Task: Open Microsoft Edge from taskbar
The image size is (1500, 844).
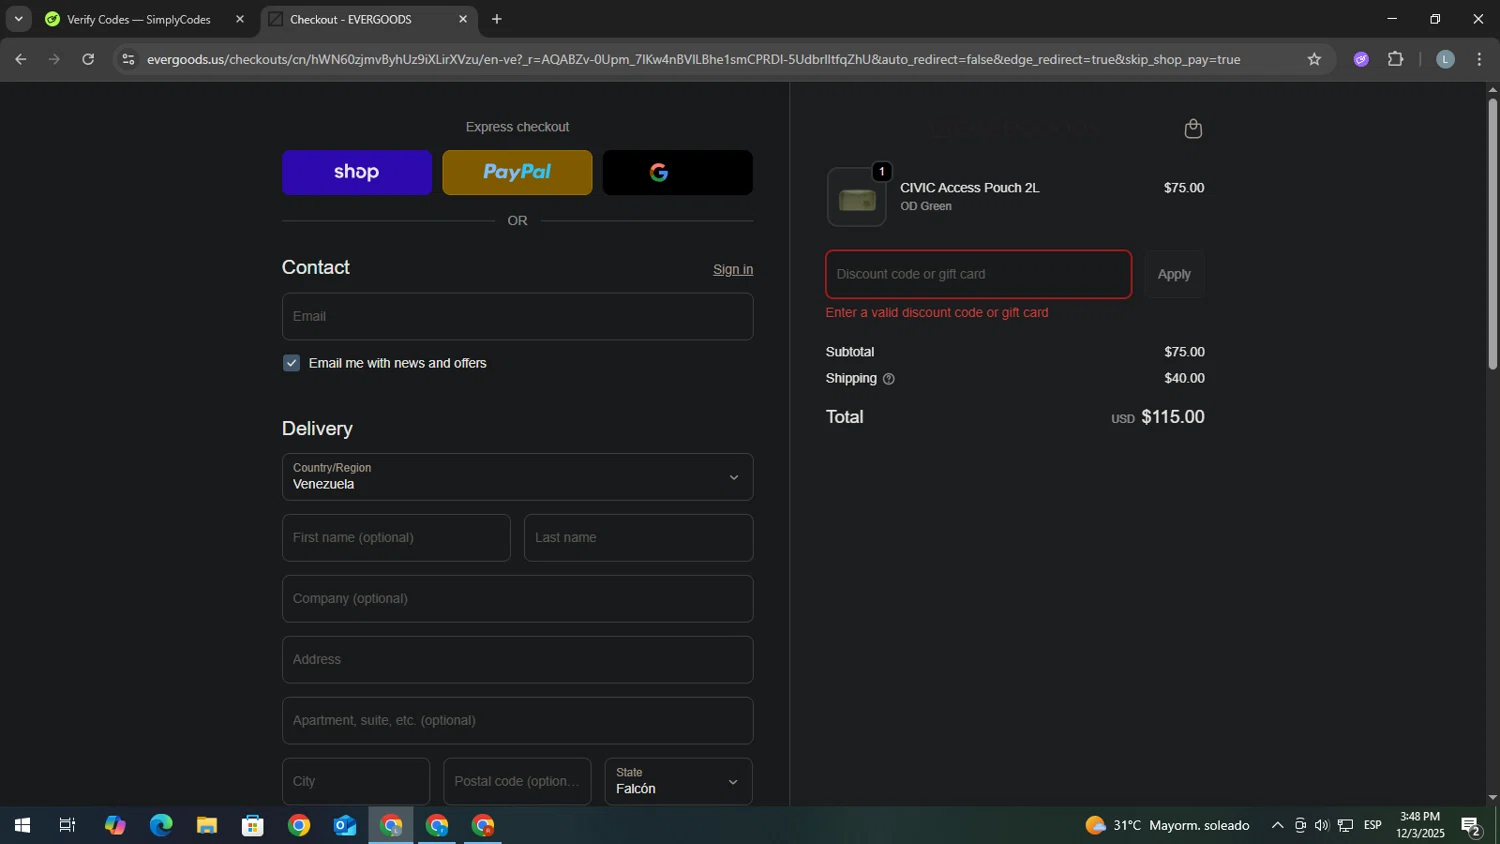Action: point(161,825)
